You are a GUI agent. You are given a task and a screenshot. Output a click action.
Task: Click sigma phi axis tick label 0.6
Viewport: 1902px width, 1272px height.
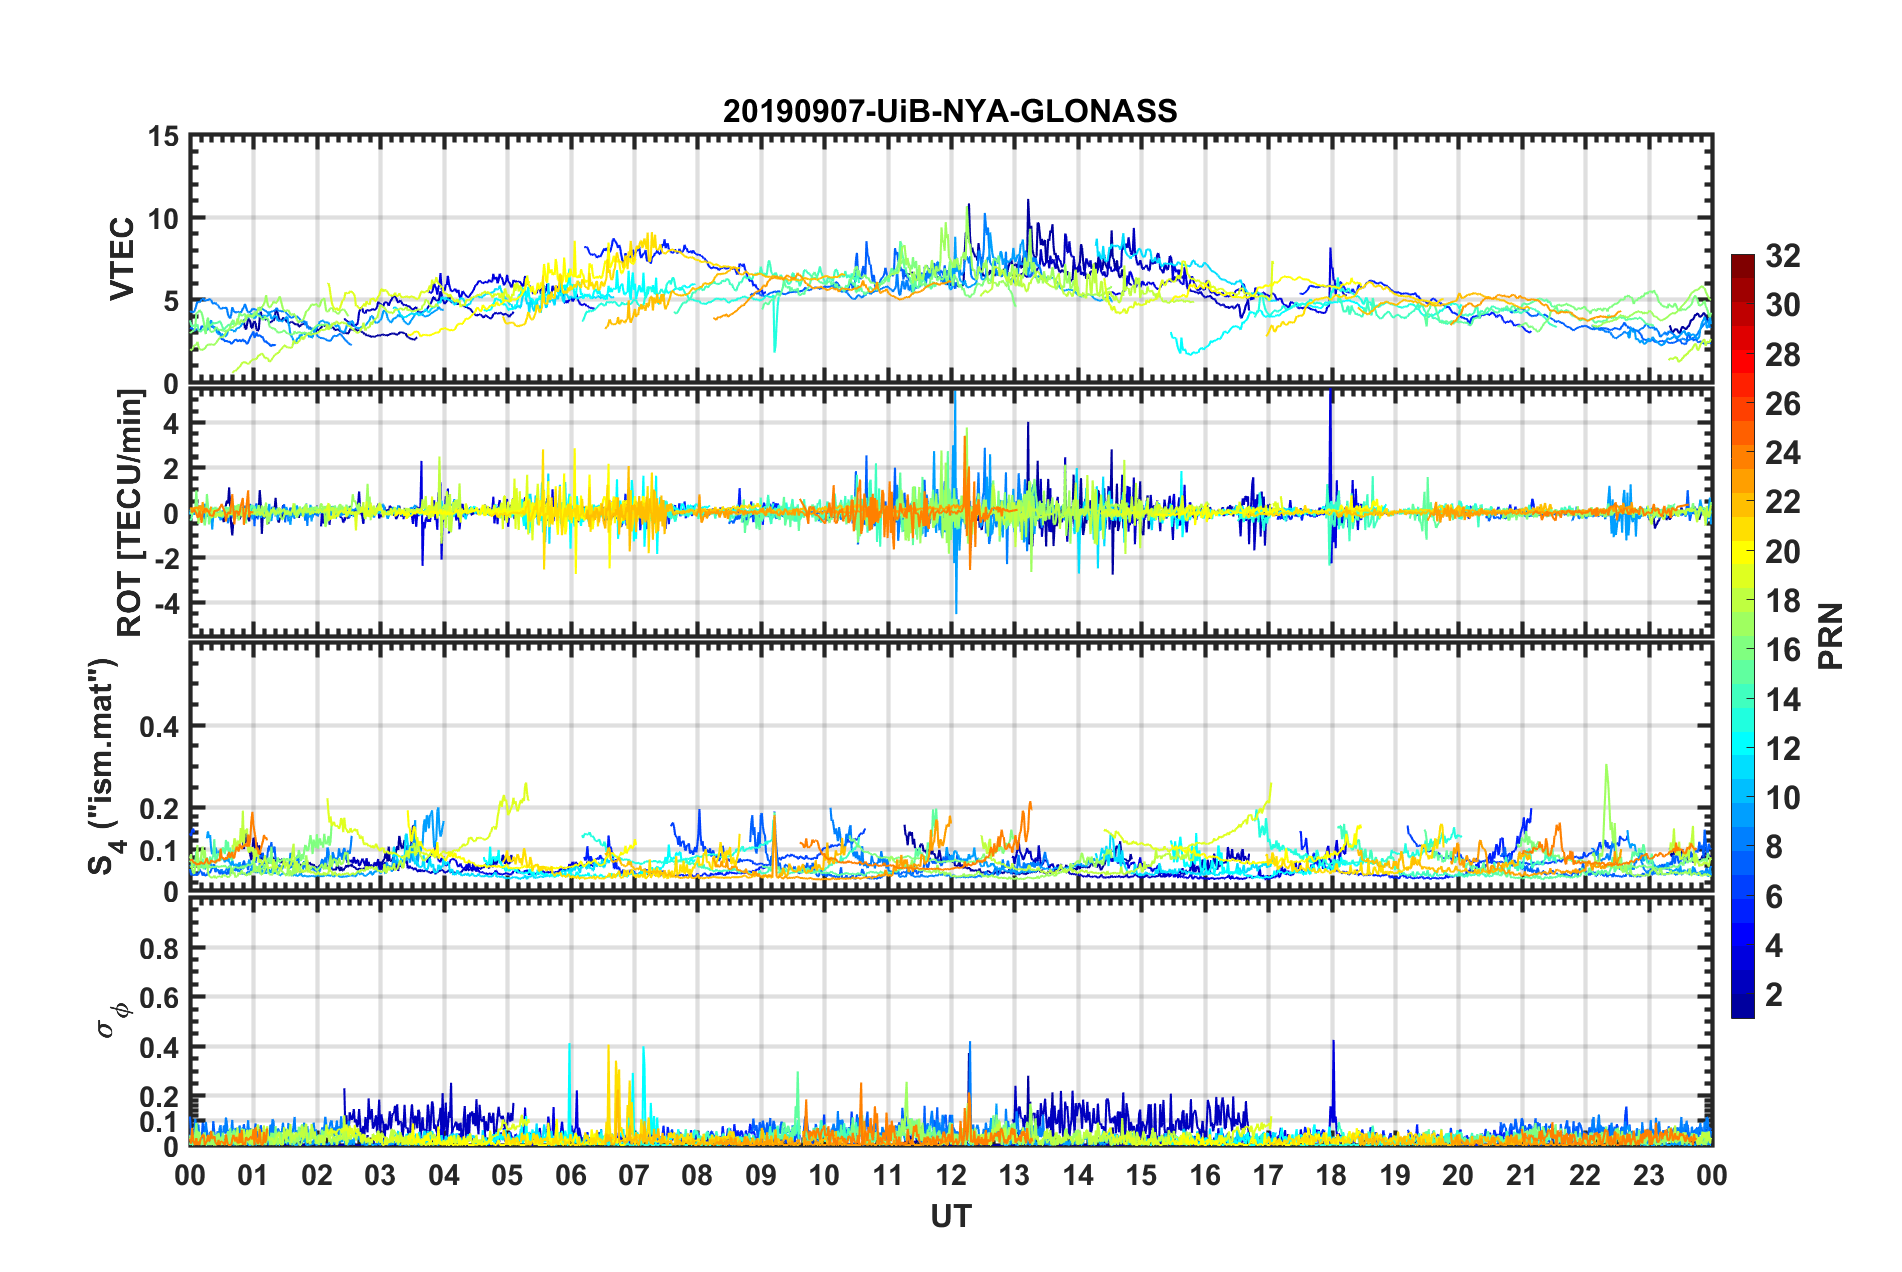(159, 998)
